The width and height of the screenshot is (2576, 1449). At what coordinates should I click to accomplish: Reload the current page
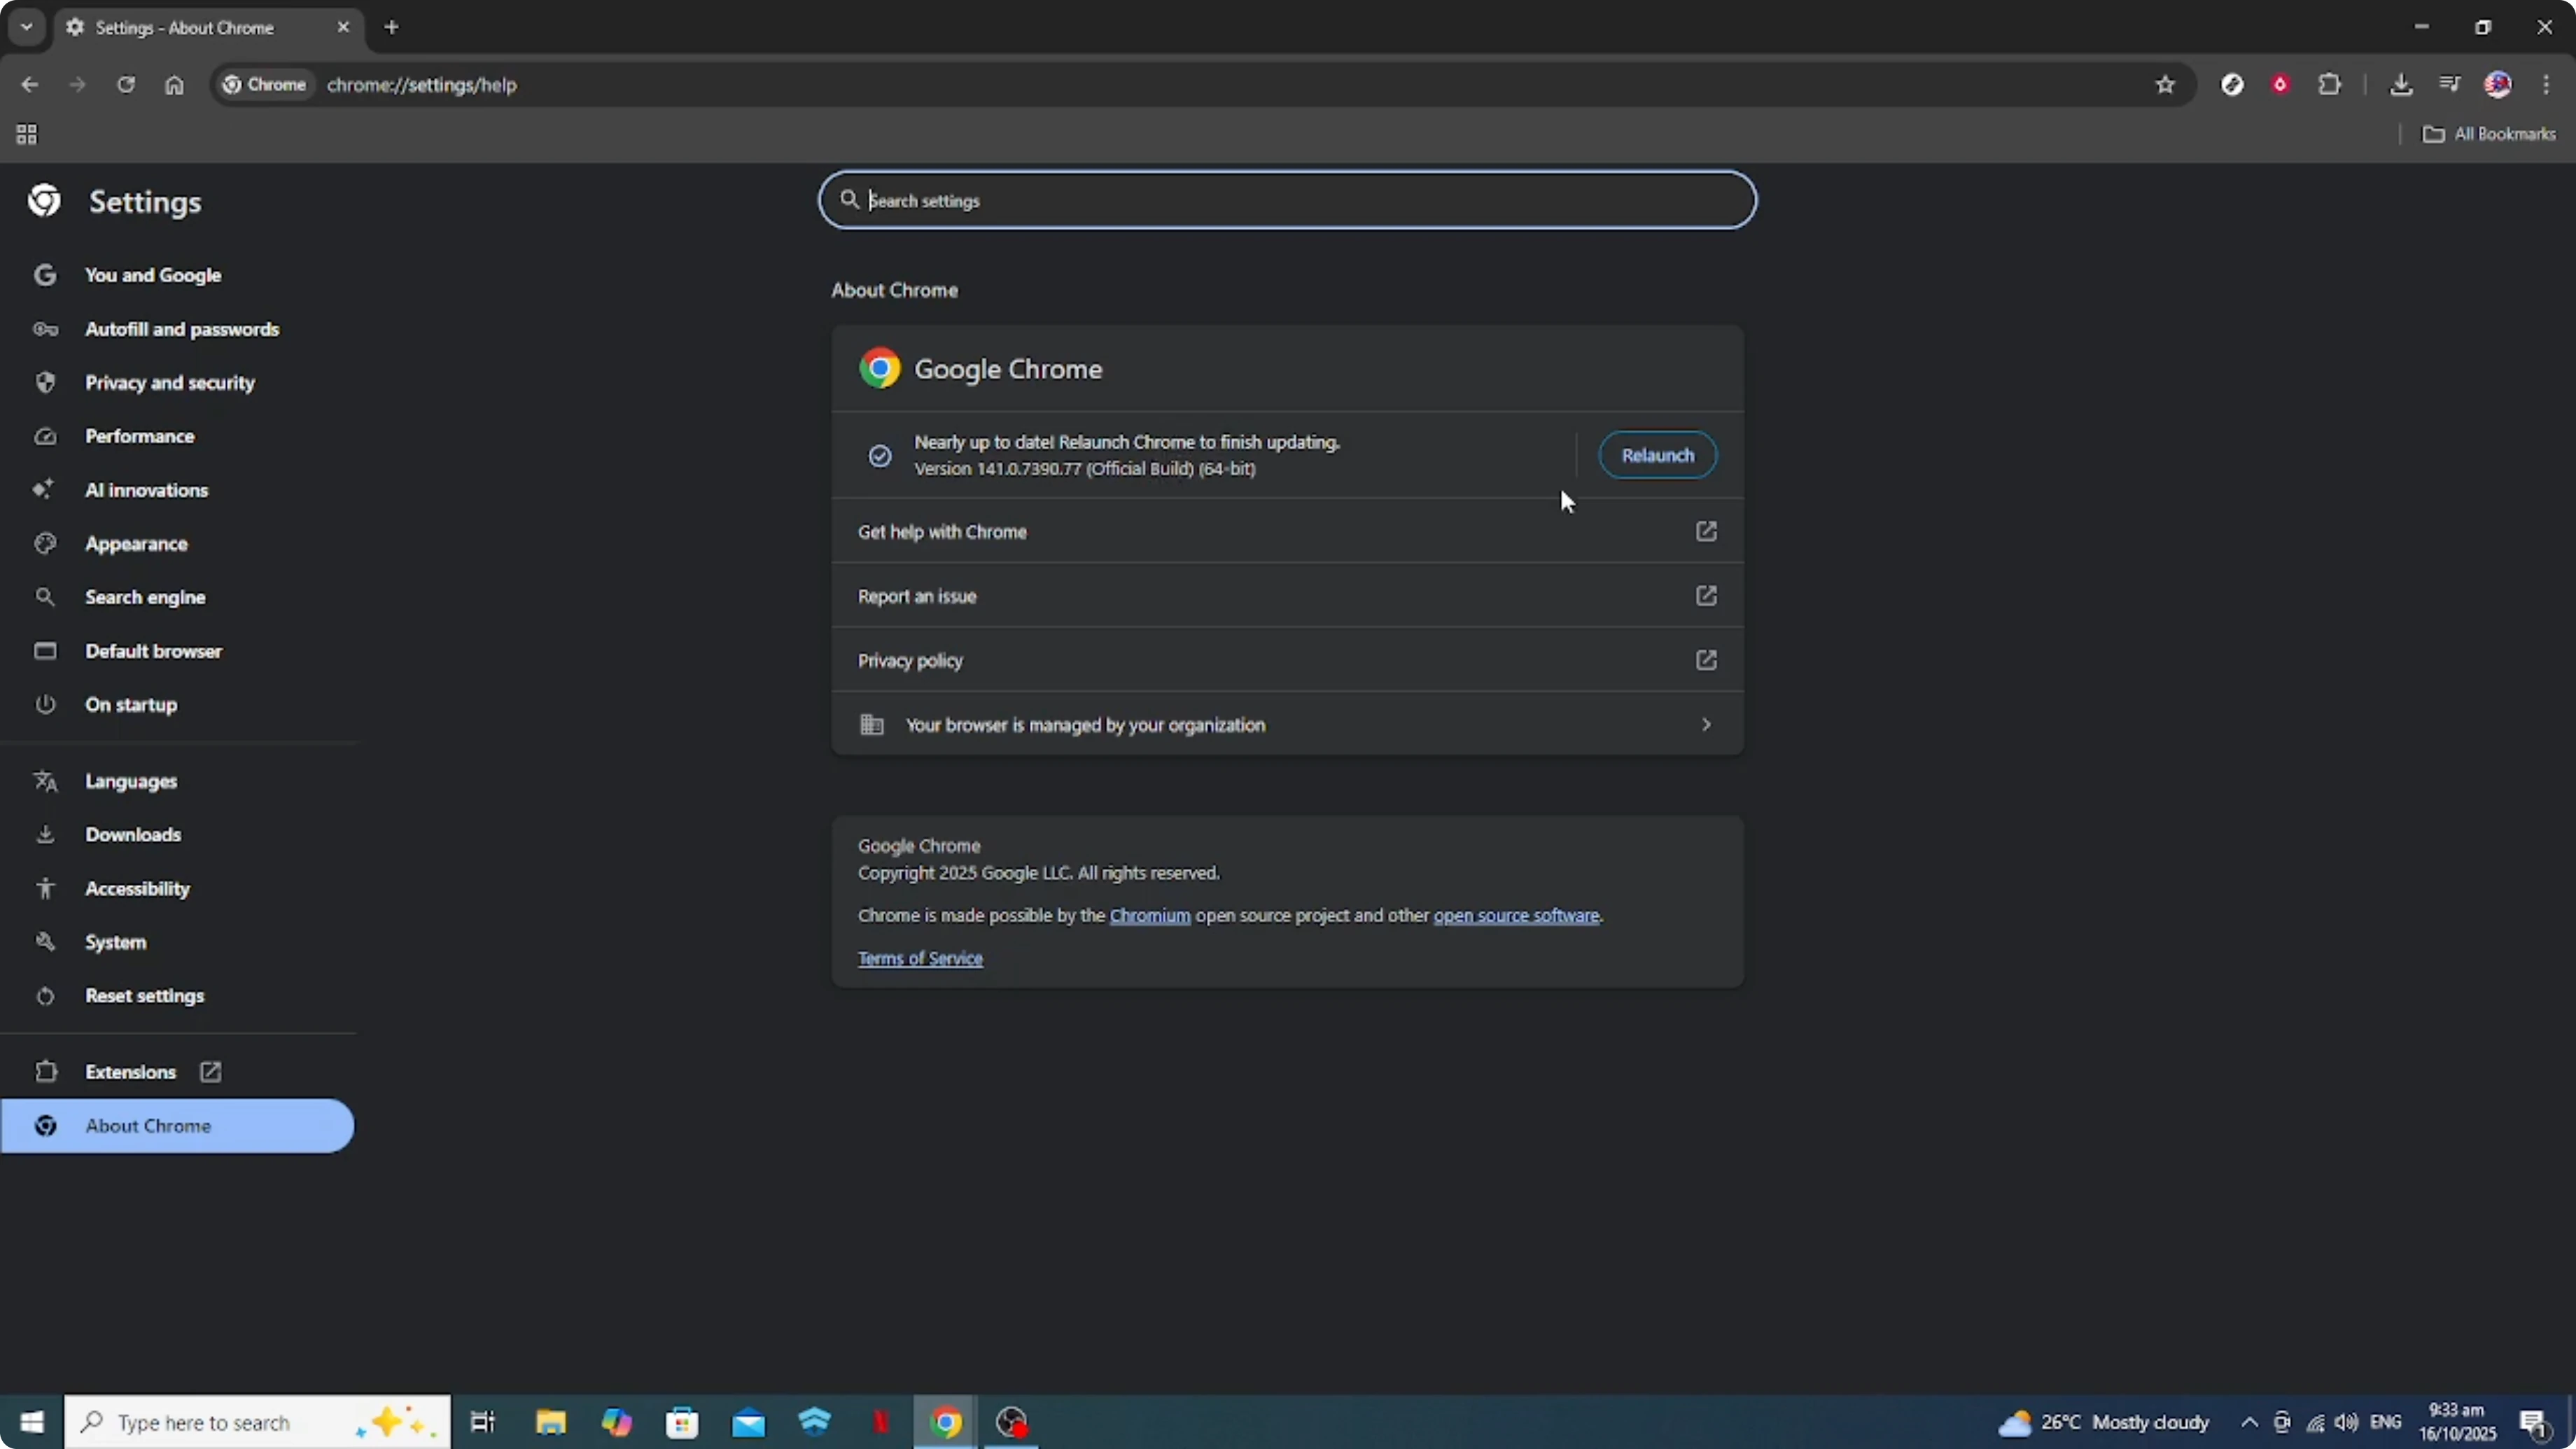126,85
